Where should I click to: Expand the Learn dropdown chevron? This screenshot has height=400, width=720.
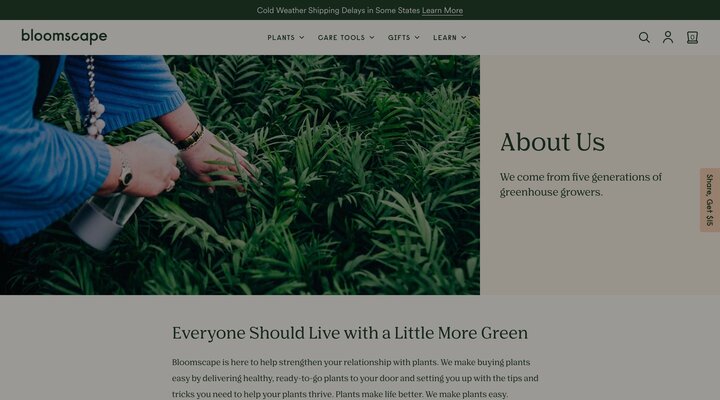pos(464,38)
